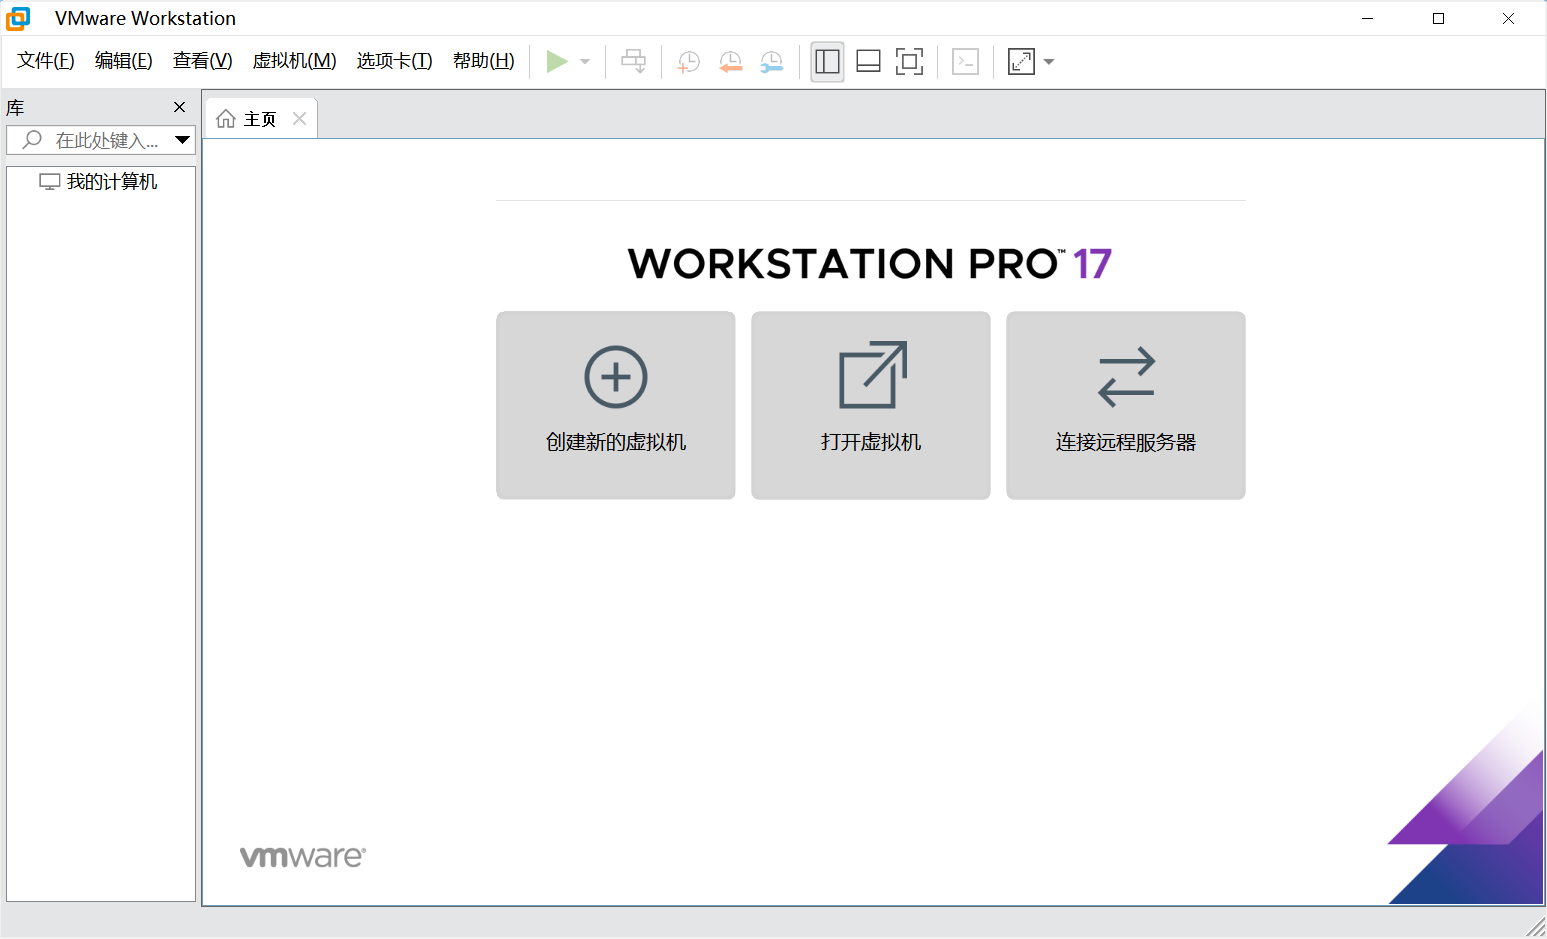Open the library search dropdown arrow
This screenshot has height=939, width=1547.
182,140
